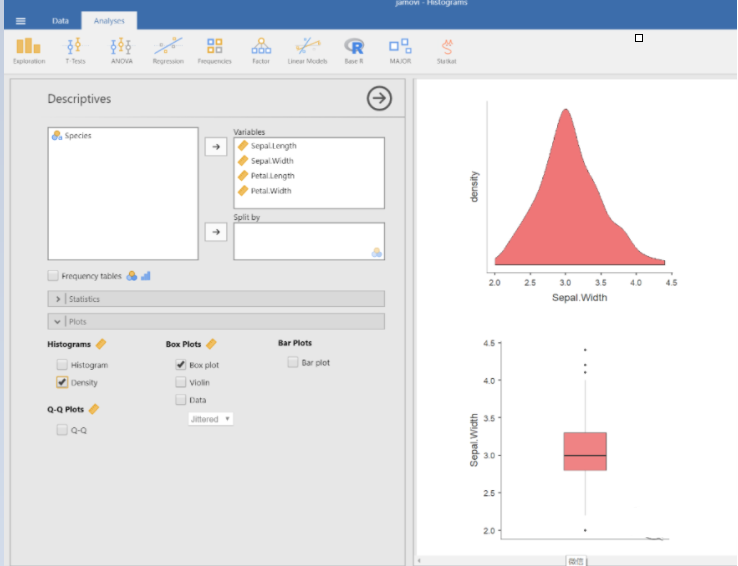The width and height of the screenshot is (738, 566).
Task: Click the Split by drop box
Action: point(308,241)
